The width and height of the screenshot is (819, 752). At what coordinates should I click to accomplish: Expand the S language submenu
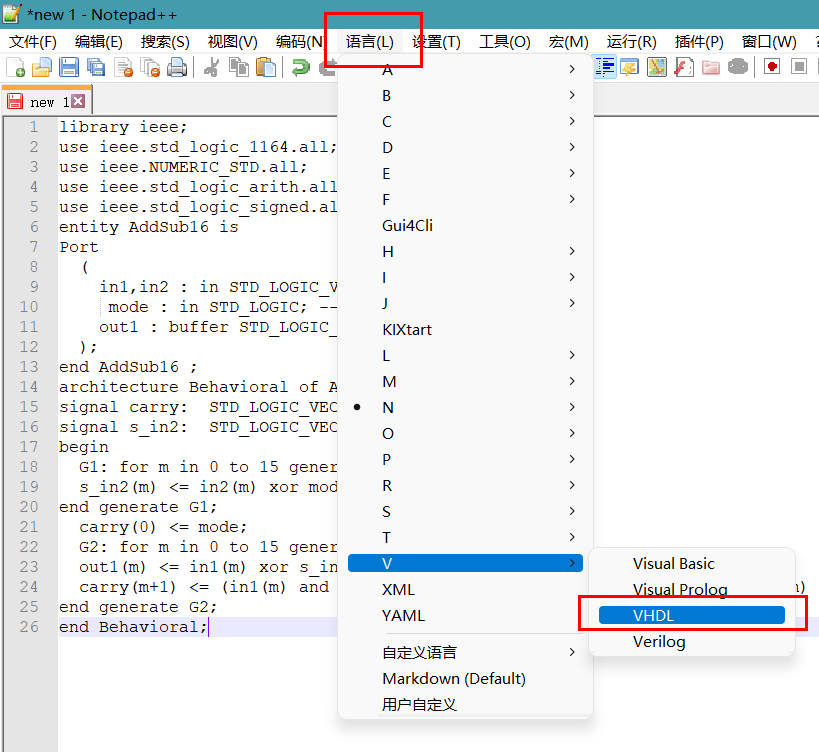465,511
